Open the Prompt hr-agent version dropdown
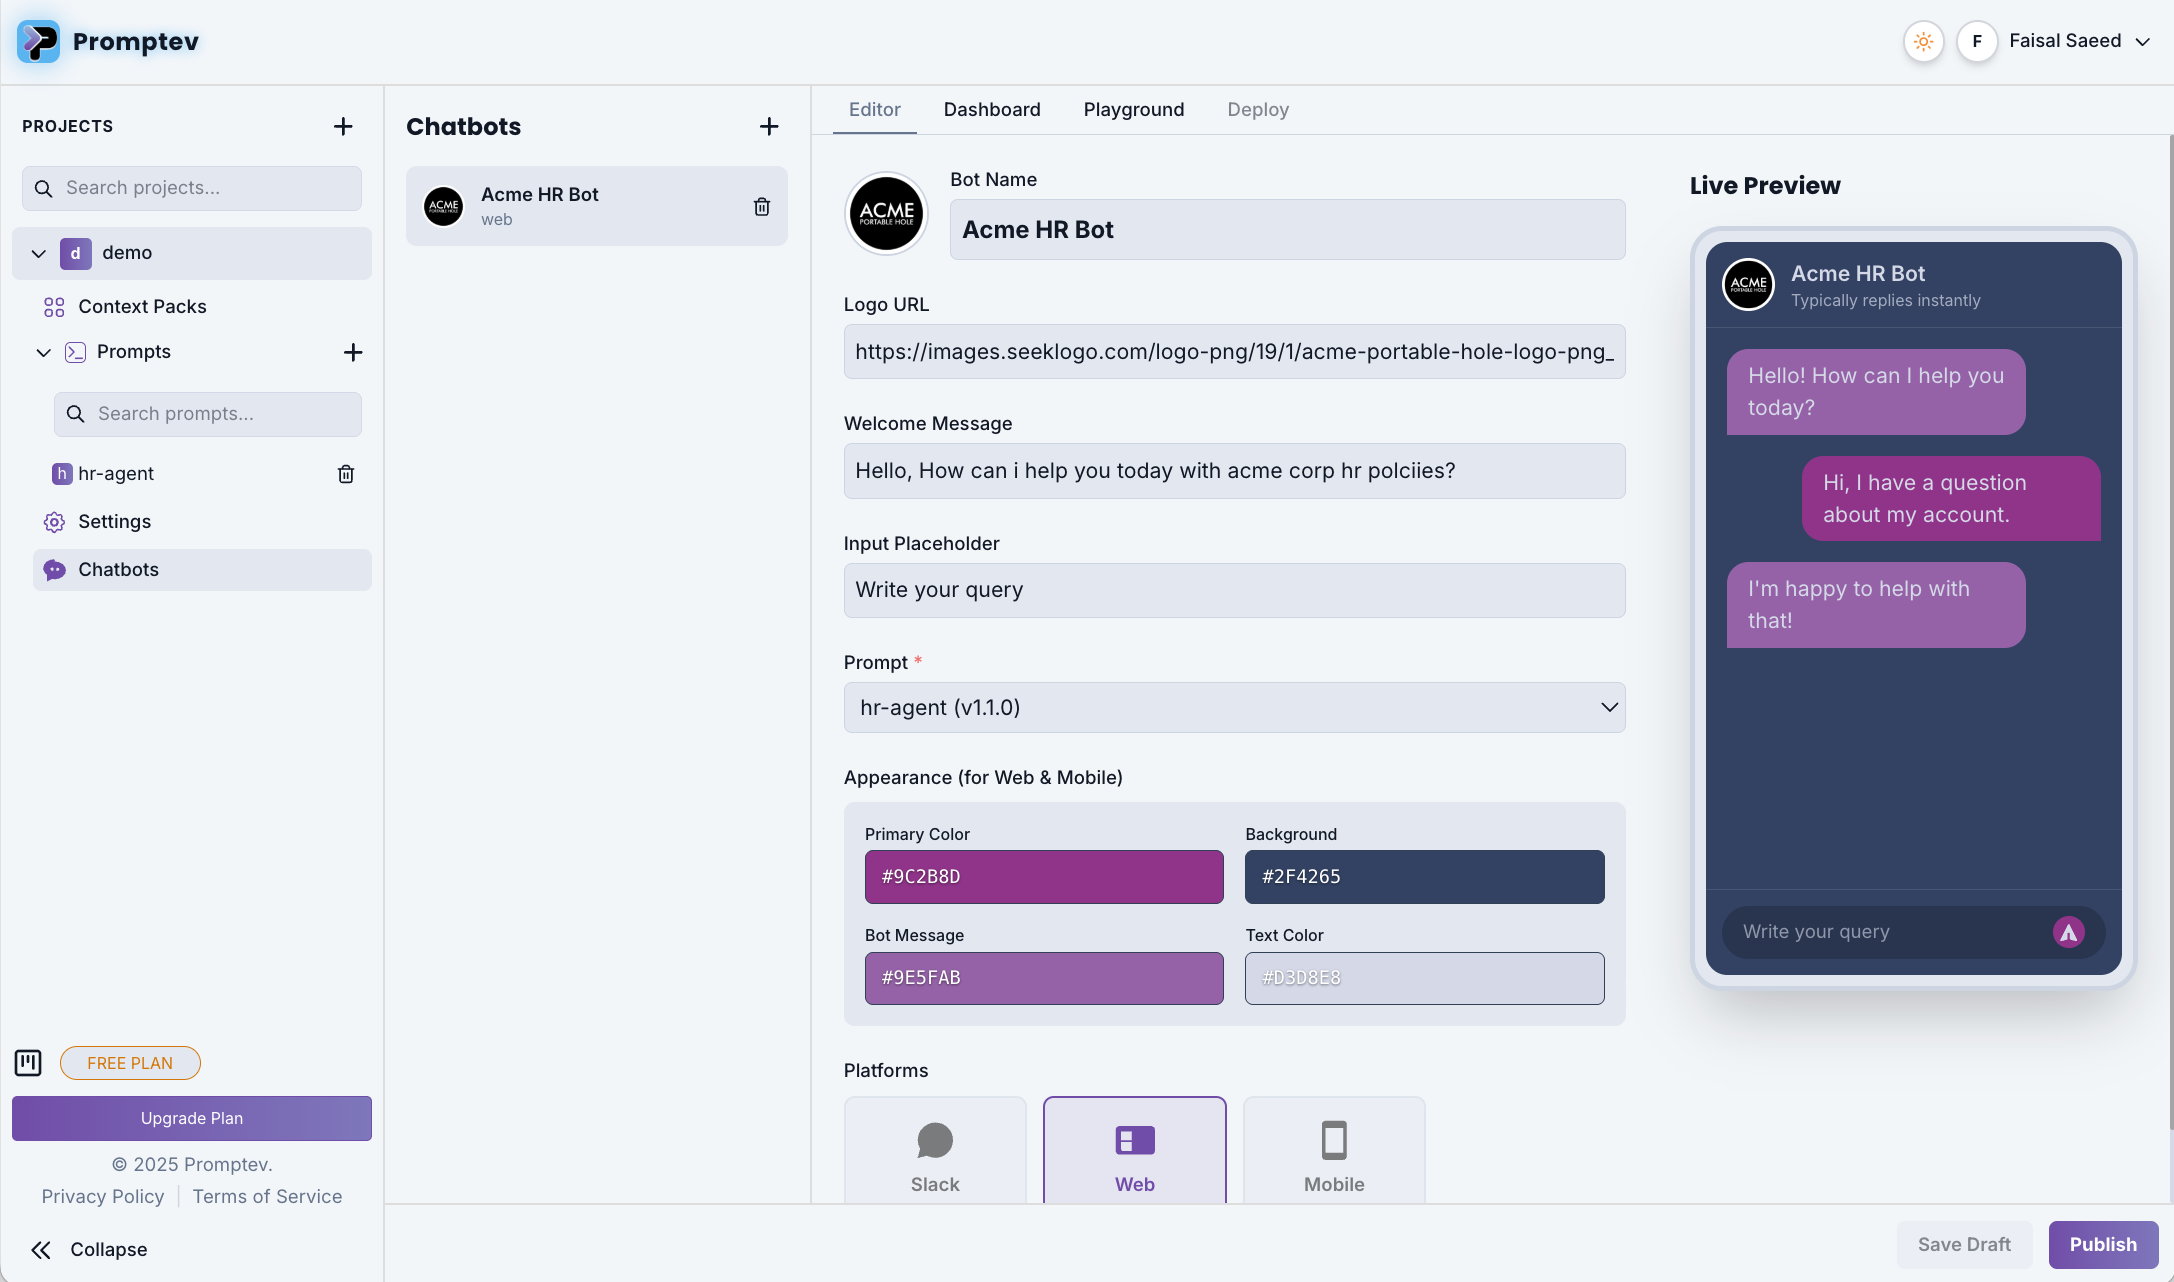This screenshot has width=2174, height=1282. pyautogui.click(x=1234, y=708)
